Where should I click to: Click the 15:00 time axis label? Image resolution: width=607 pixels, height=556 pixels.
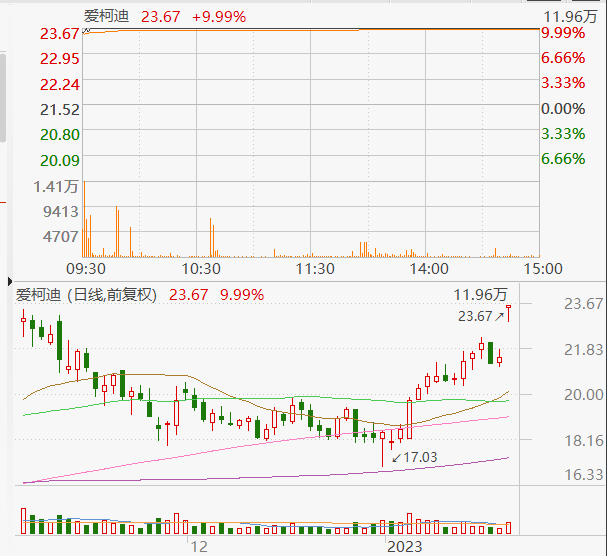(x=543, y=269)
